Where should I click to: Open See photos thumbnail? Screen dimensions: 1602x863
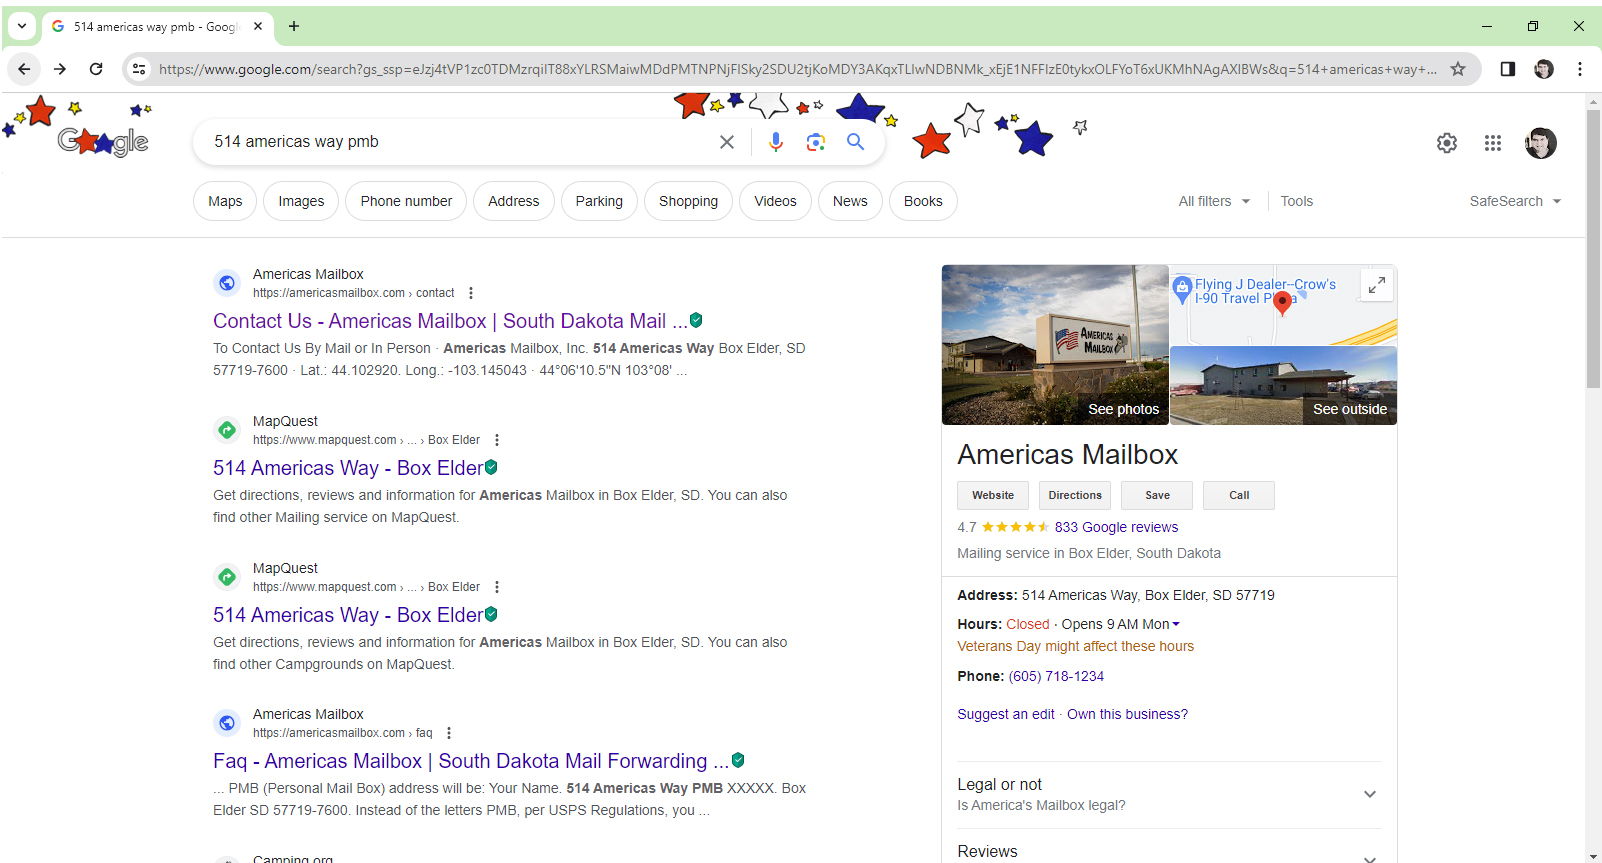tap(1055, 345)
